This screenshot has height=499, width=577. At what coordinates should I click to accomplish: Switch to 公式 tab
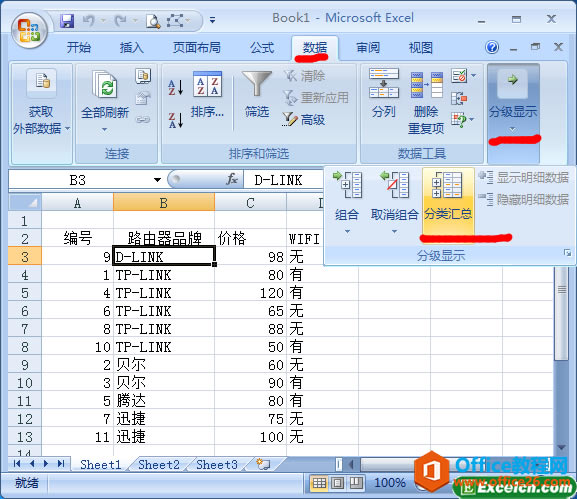262,48
